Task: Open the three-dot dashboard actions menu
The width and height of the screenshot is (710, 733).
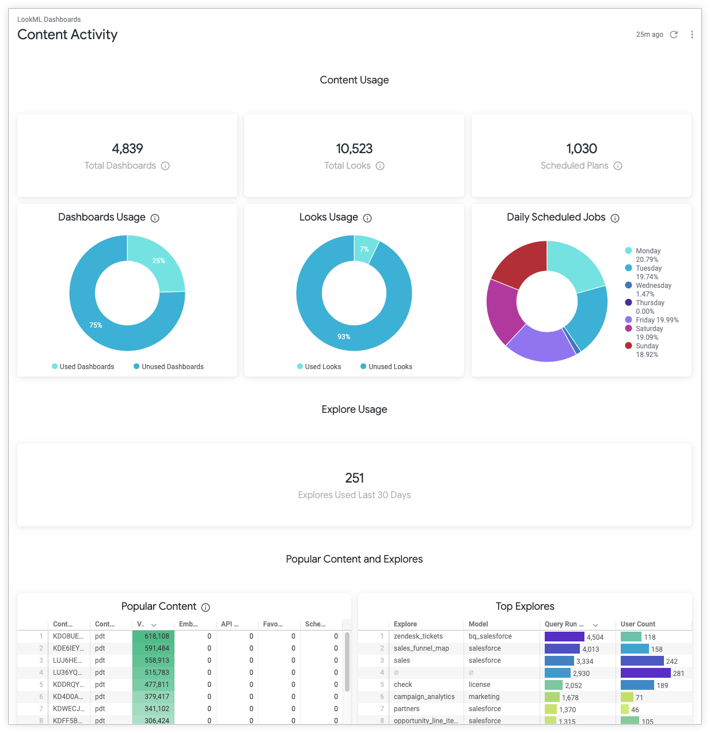Action: point(692,35)
